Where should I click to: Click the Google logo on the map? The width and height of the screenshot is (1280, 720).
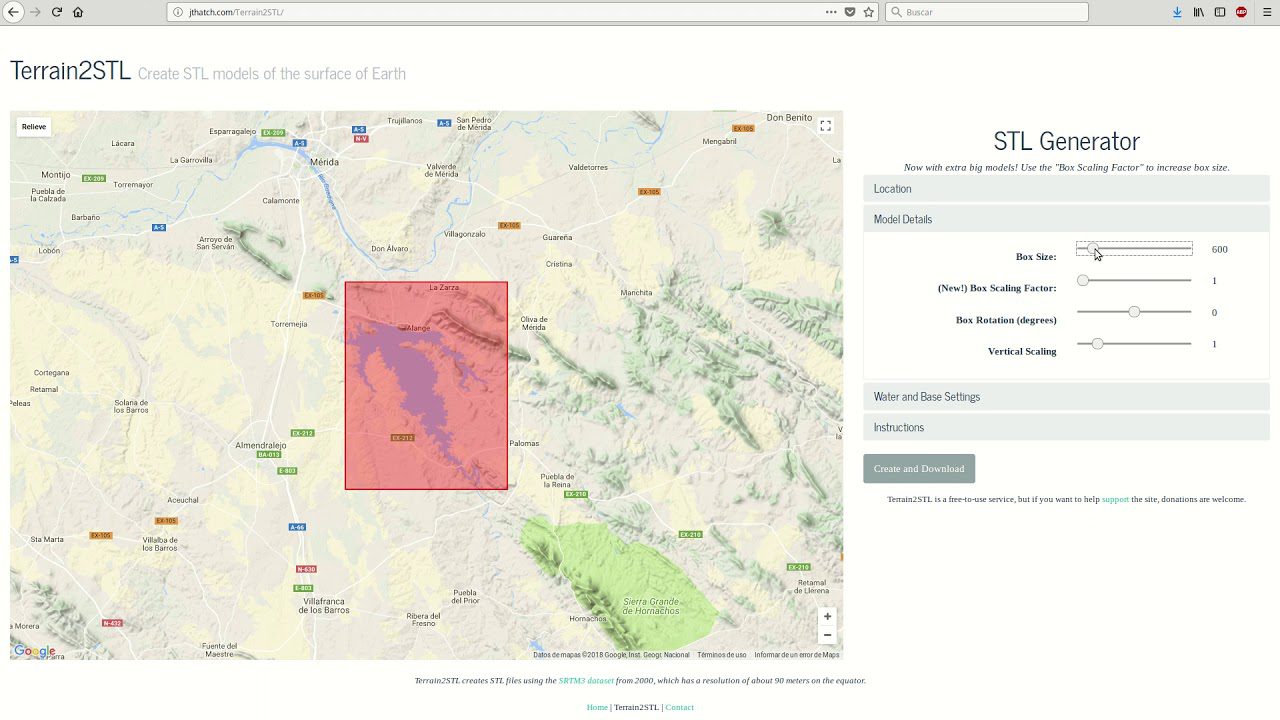(x=35, y=651)
